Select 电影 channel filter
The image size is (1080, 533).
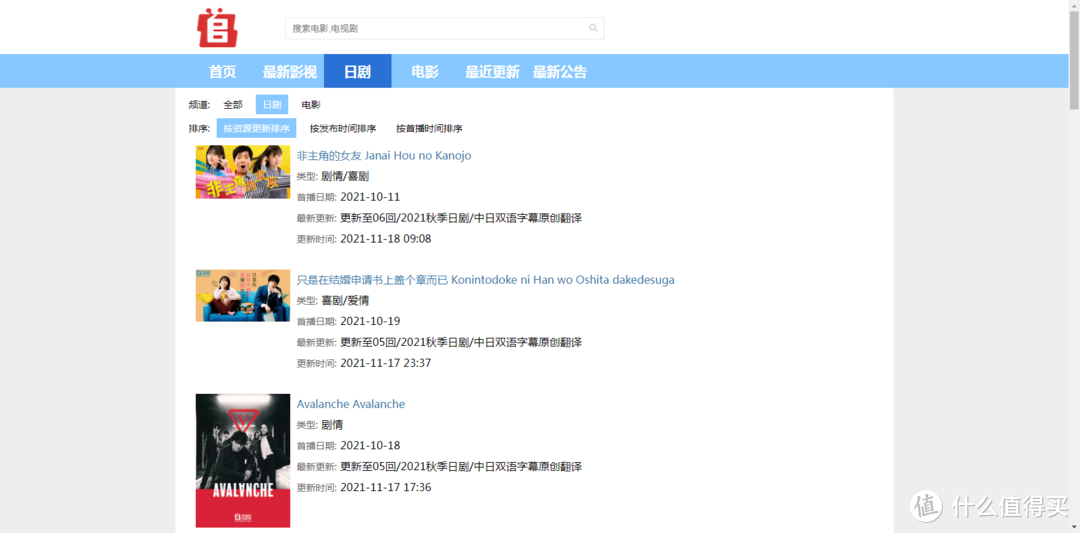pyautogui.click(x=311, y=105)
